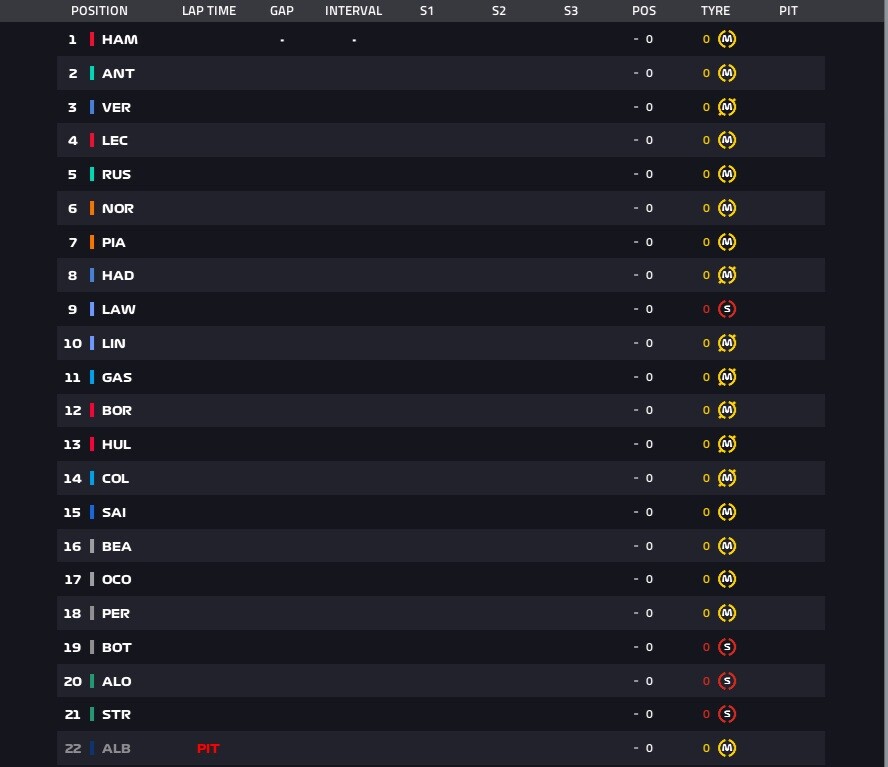888x767 pixels.
Task: Select driver HAM in first position
Action: [119, 40]
